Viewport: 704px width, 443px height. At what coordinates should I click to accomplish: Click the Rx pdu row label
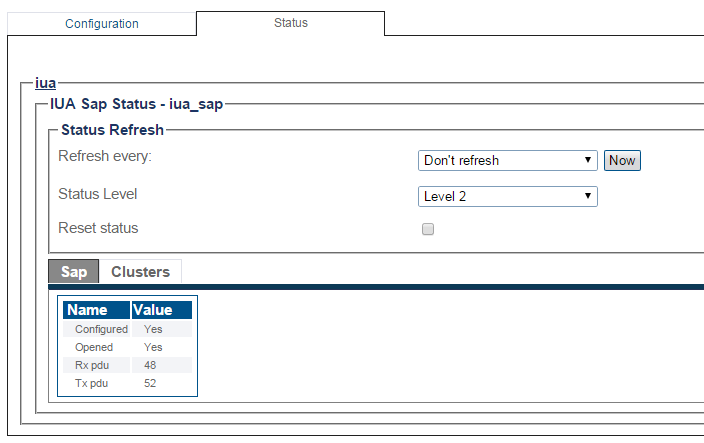tap(92, 365)
